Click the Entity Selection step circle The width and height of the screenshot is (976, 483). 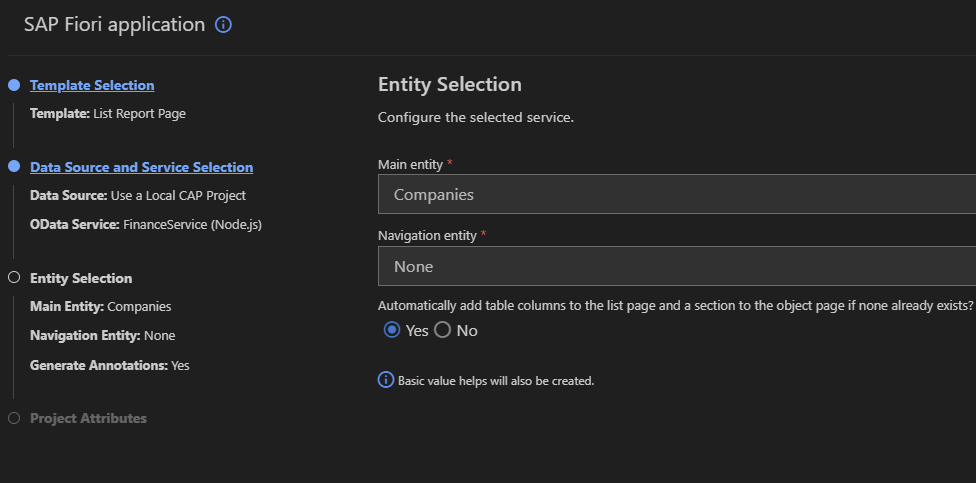(14, 278)
